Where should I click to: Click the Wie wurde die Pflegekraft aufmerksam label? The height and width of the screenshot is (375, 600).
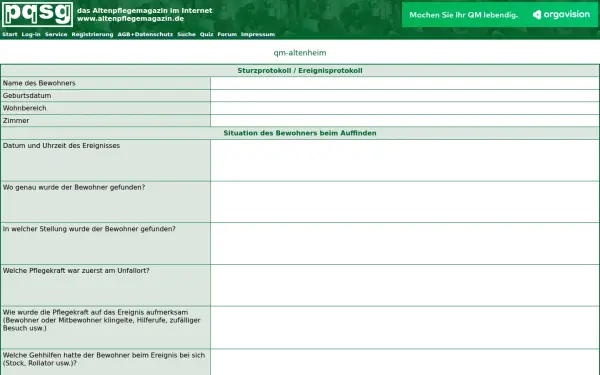pyautogui.click(x=101, y=320)
